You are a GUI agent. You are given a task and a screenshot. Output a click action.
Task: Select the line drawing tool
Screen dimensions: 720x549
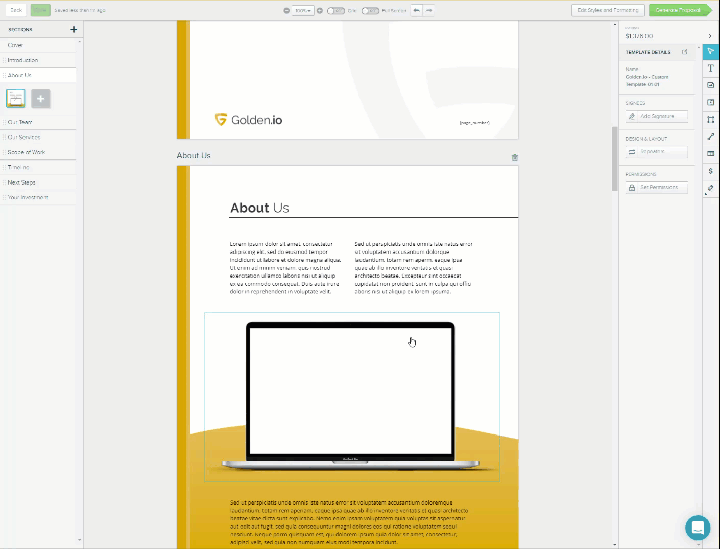[x=711, y=136]
